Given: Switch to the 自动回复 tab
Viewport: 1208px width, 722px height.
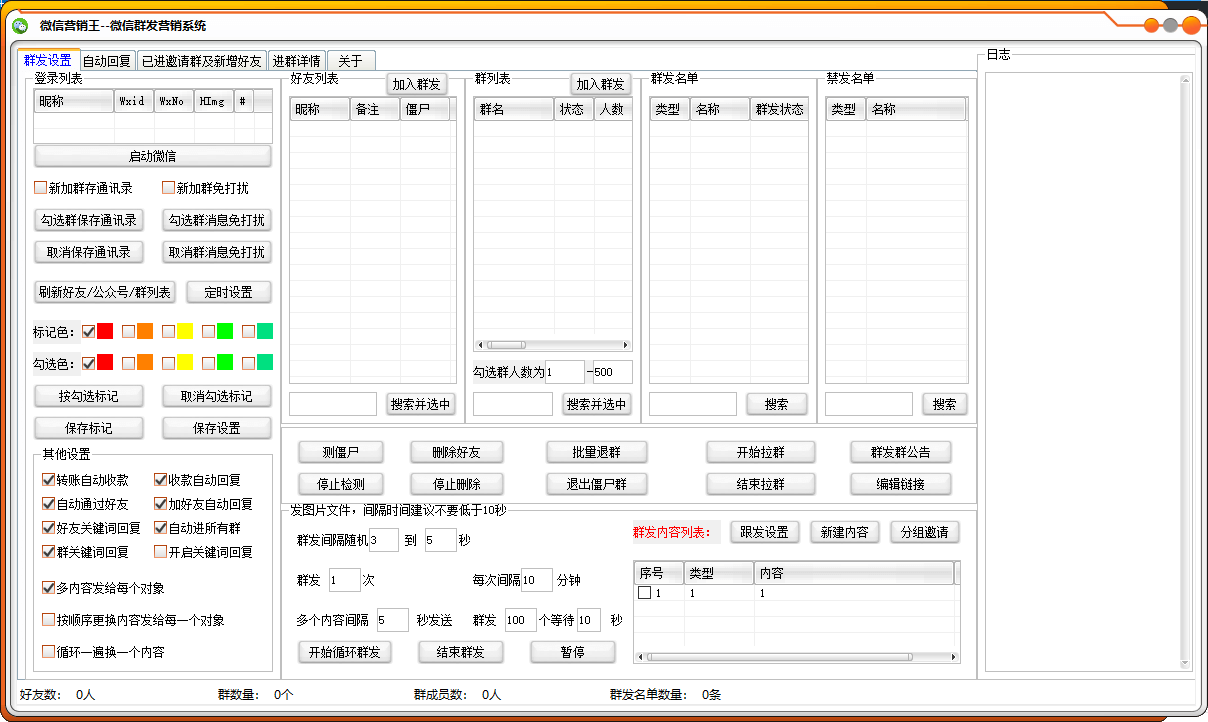Looking at the screenshot, I should (107, 60).
